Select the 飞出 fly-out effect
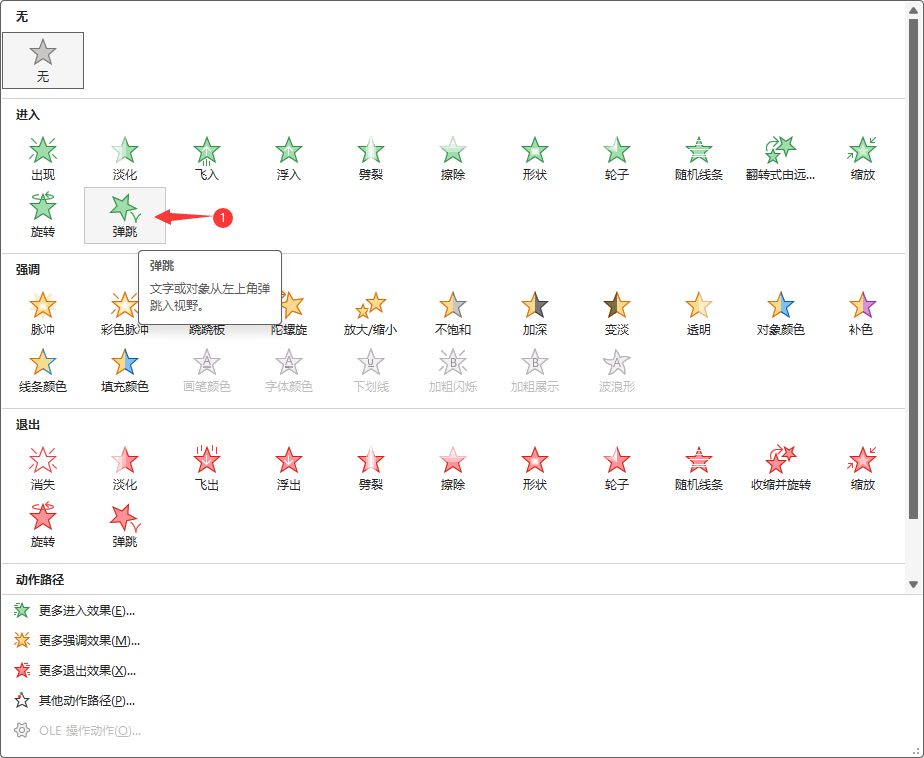The height and width of the screenshot is (758, 924). [207, 469]
